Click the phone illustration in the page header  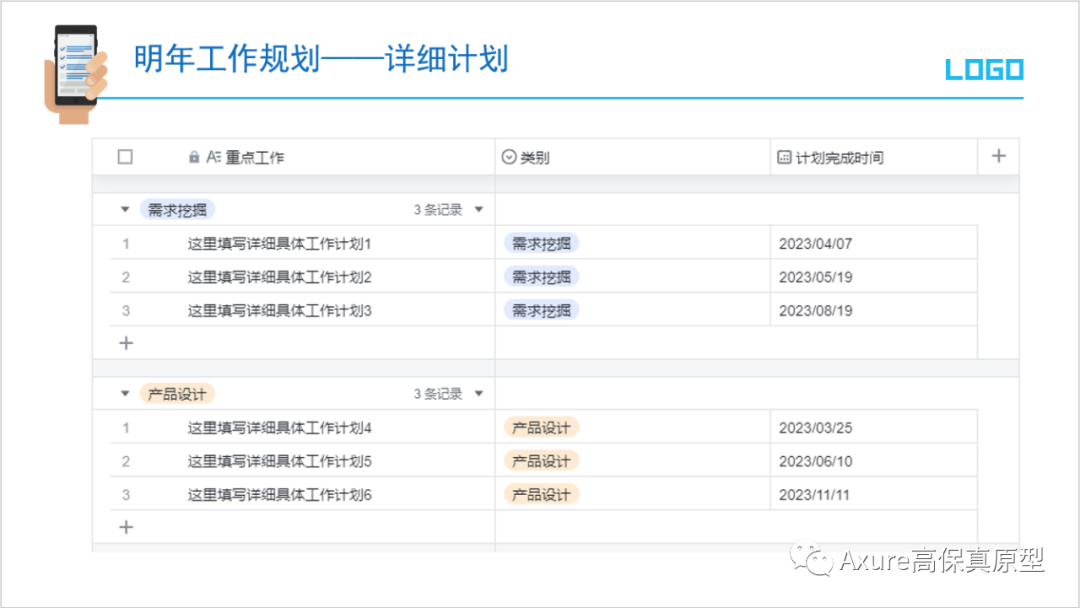click(x=75, y=65)
